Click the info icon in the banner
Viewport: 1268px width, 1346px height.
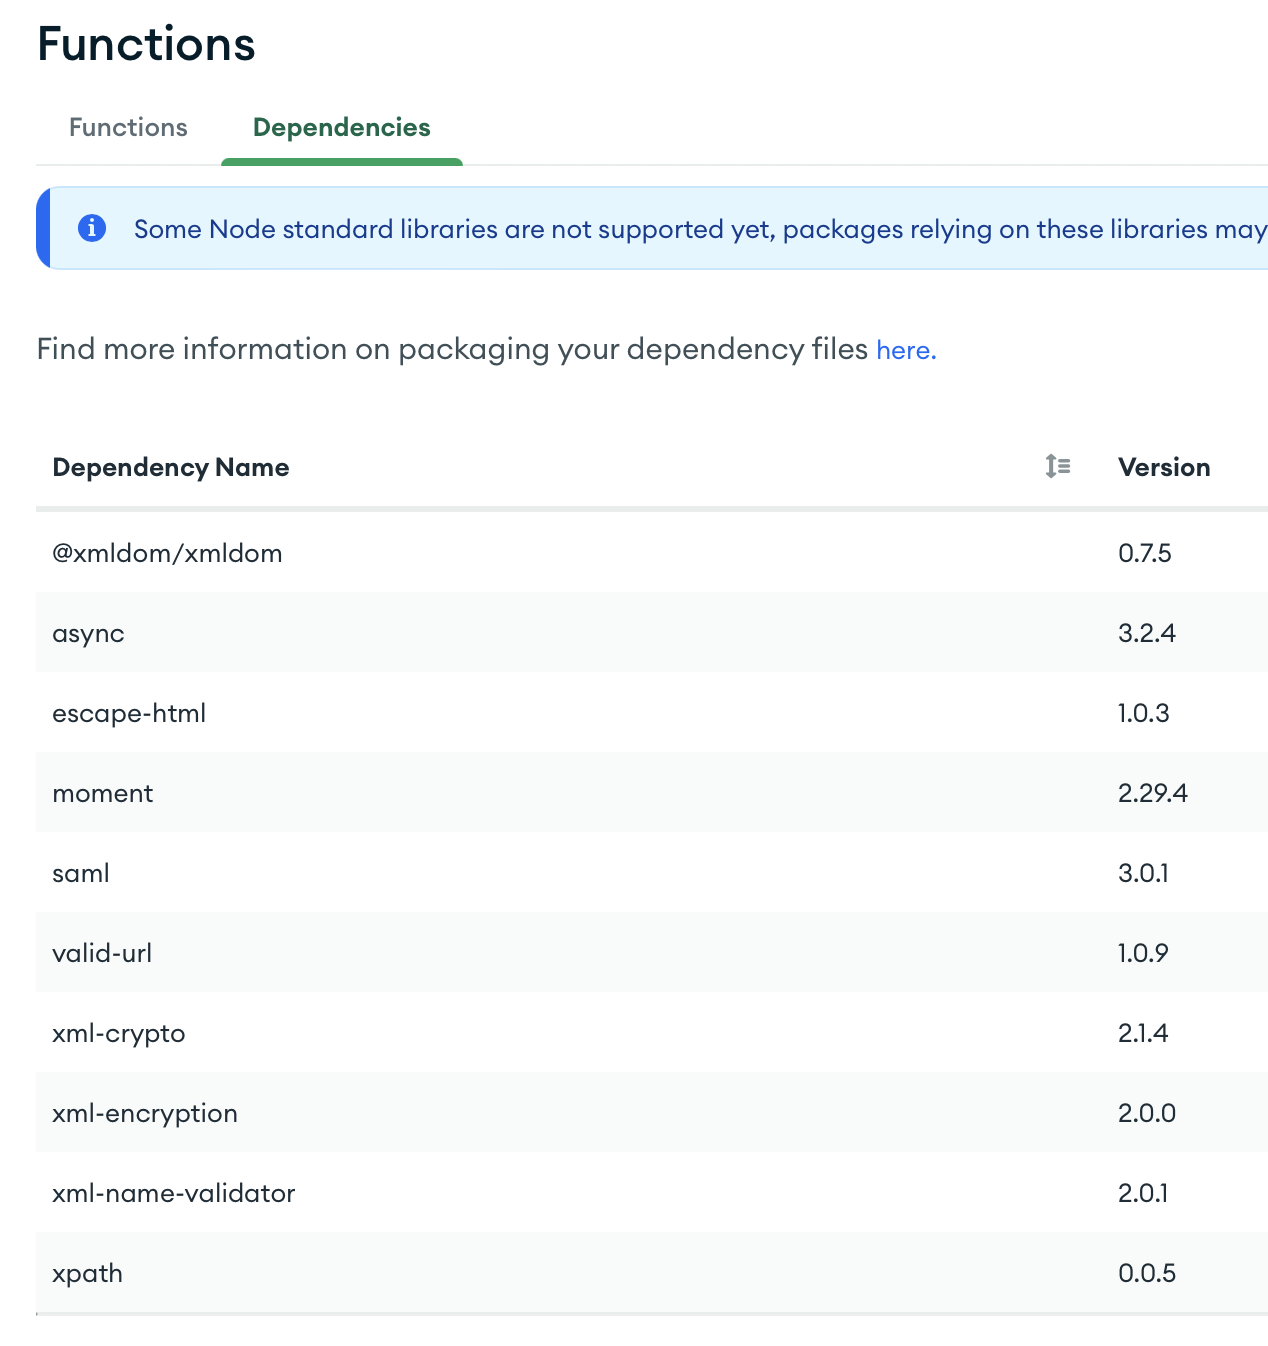pos(92,228)
